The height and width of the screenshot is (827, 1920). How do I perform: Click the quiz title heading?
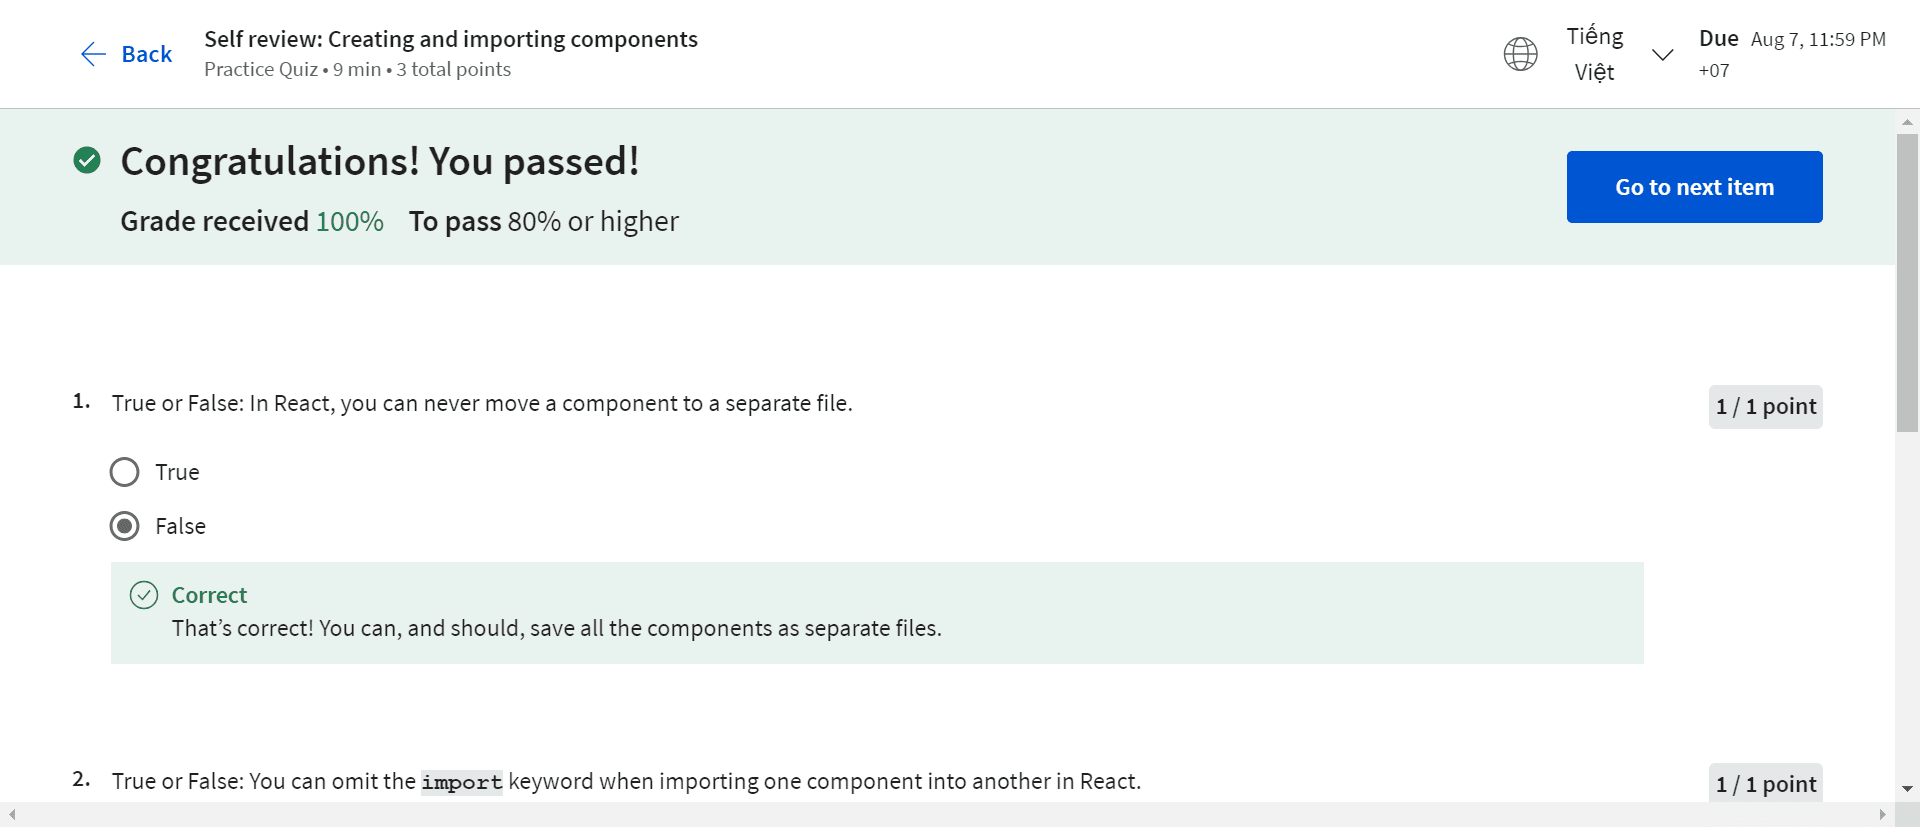pos(451,39)
